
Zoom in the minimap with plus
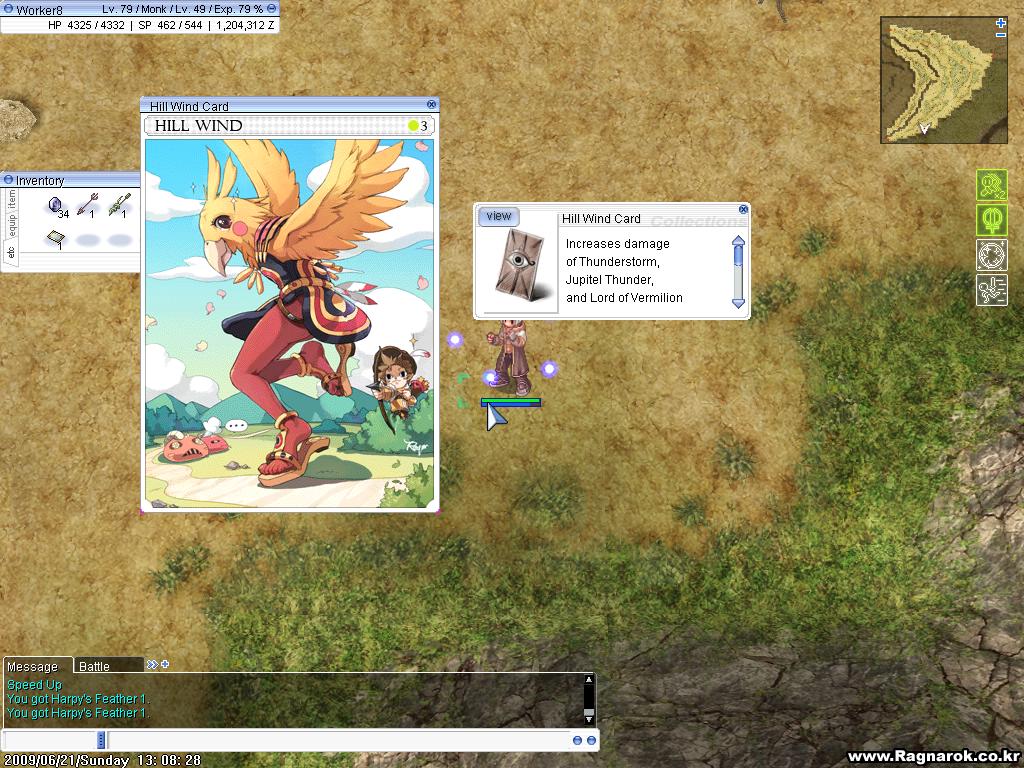[1000, 23]
